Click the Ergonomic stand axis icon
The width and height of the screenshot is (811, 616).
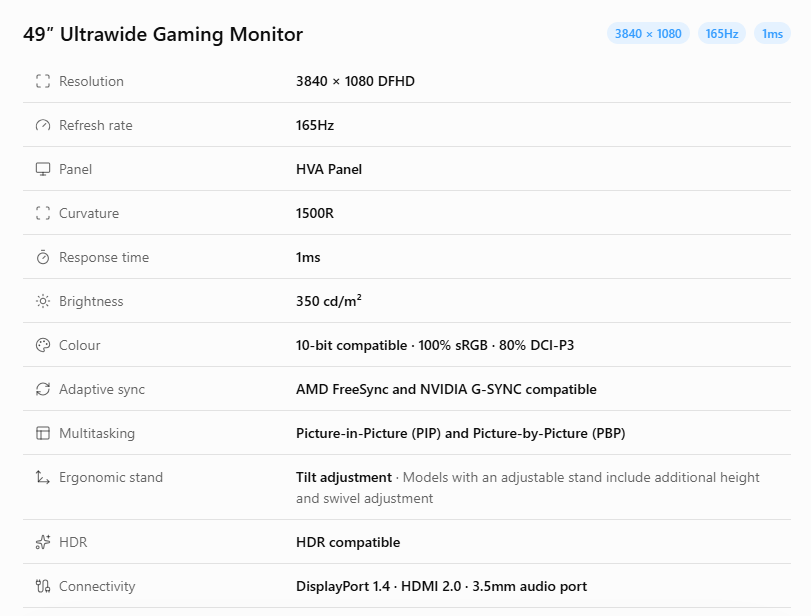pyautogui.click(x=43, y=477)
